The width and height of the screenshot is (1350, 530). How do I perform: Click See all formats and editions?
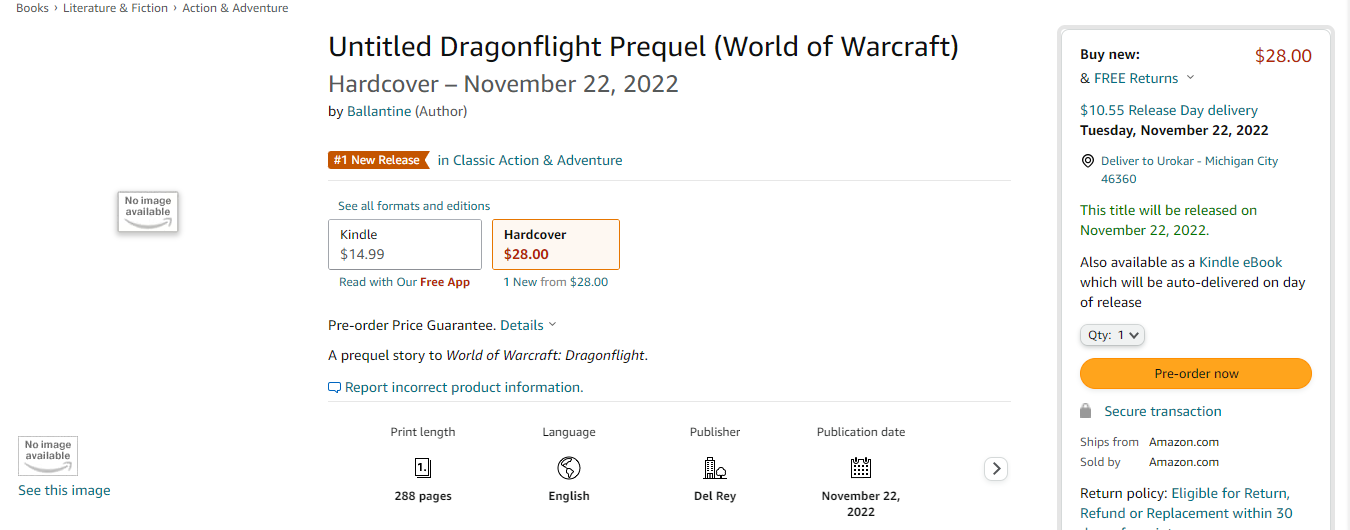[x=414, y=205]
